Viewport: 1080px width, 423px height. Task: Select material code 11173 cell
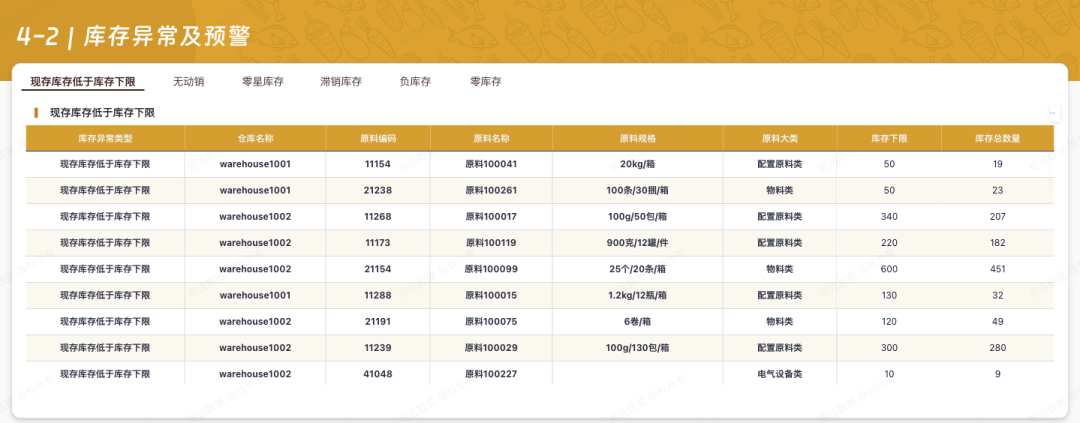pos(378,243)
